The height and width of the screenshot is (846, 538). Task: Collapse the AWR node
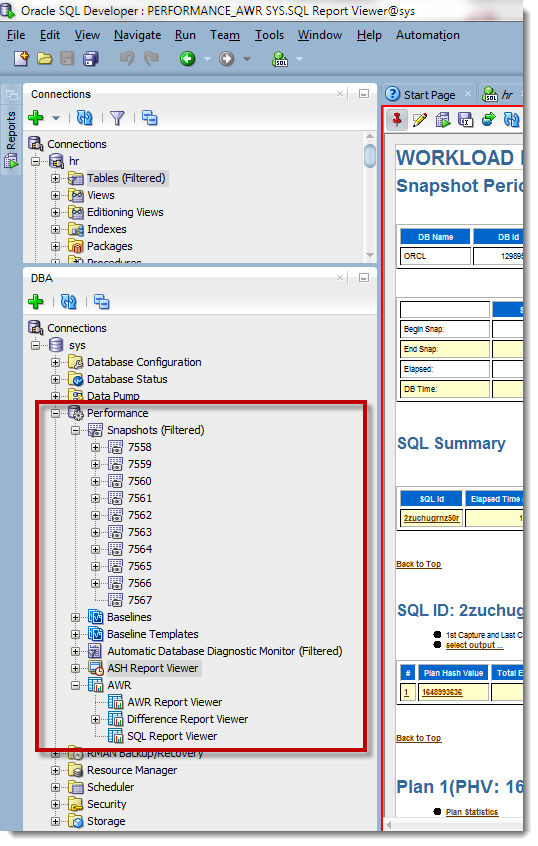click(x=76, y=685)
